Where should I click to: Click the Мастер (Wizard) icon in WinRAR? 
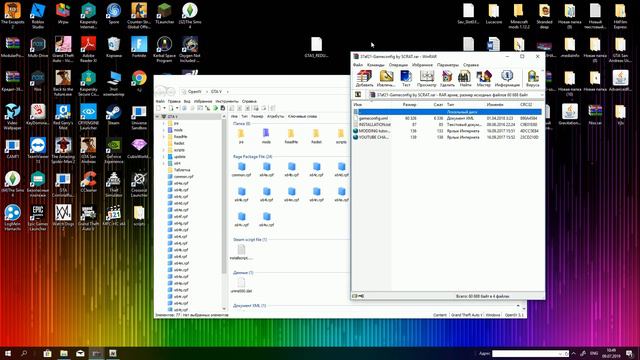(x=484, y=78)
